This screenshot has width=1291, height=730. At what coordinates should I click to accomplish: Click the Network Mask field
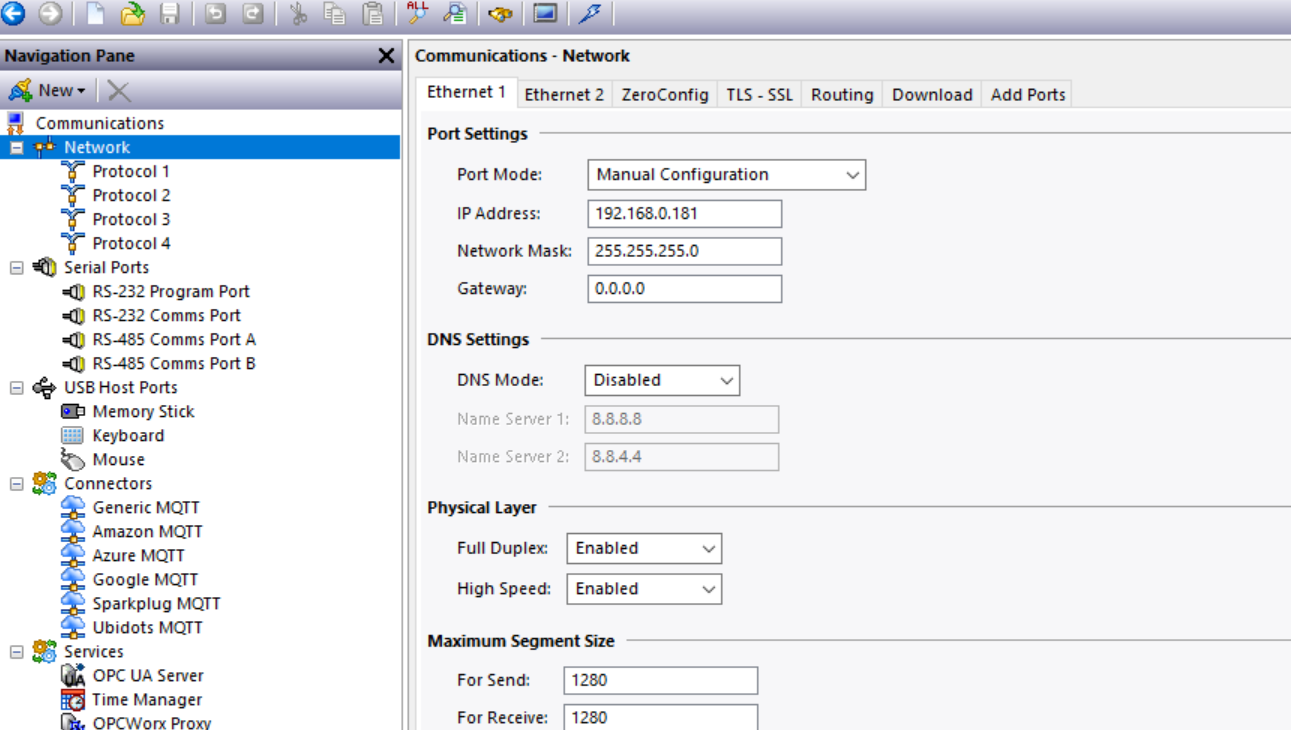[x=685, y=251]
